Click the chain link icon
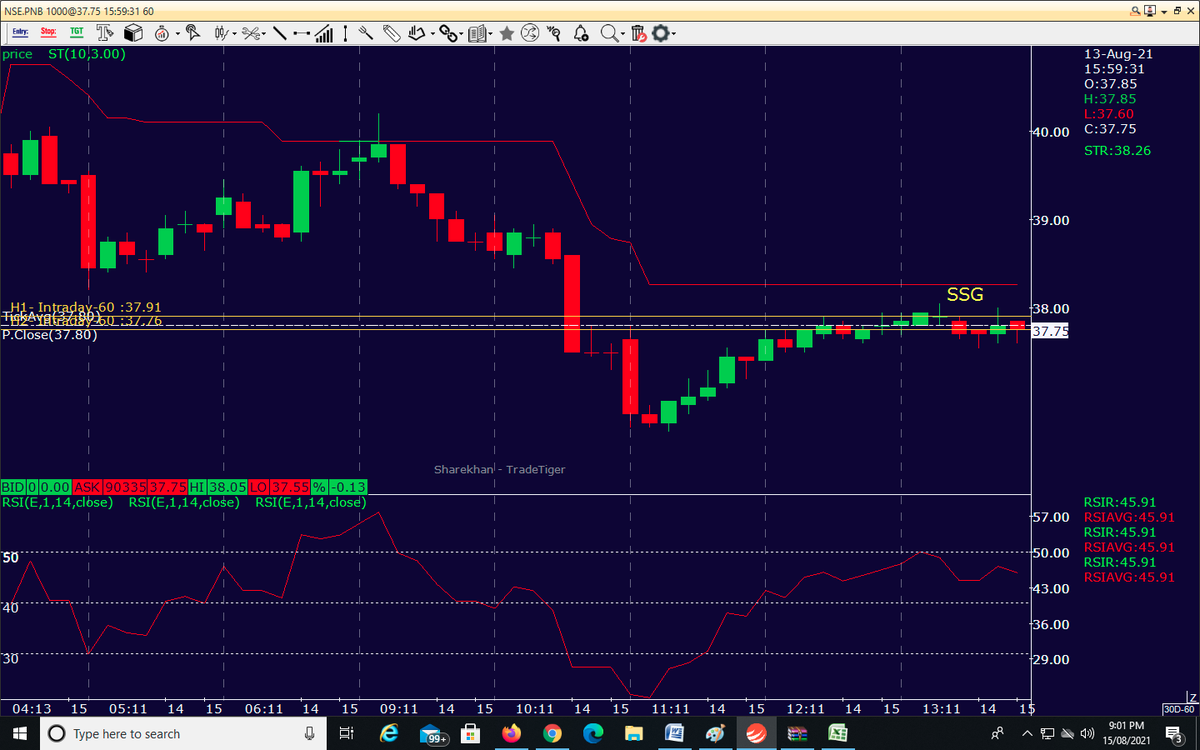1200x750 pixels. [449, 33]
